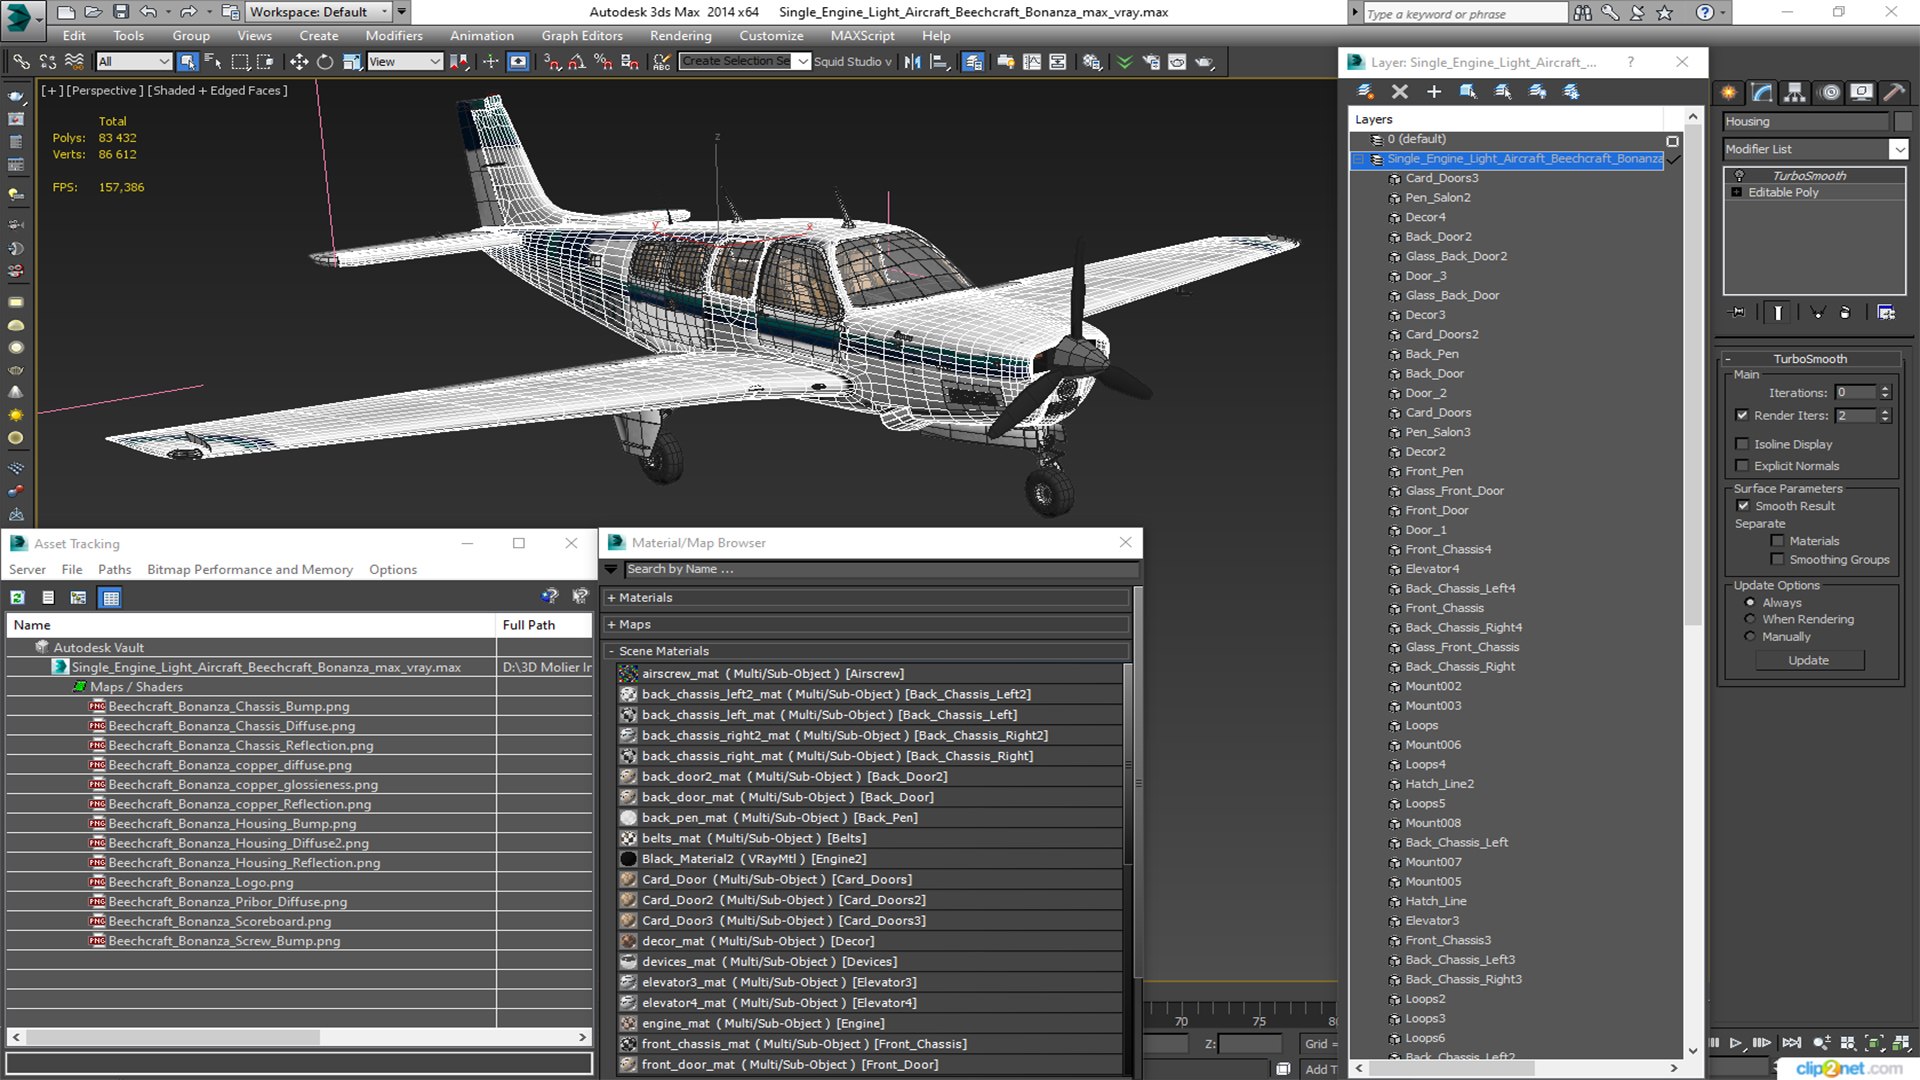Screen dimensions: 1920x1080
Task: Pin the modifier stack
Action: point(1738,313)
